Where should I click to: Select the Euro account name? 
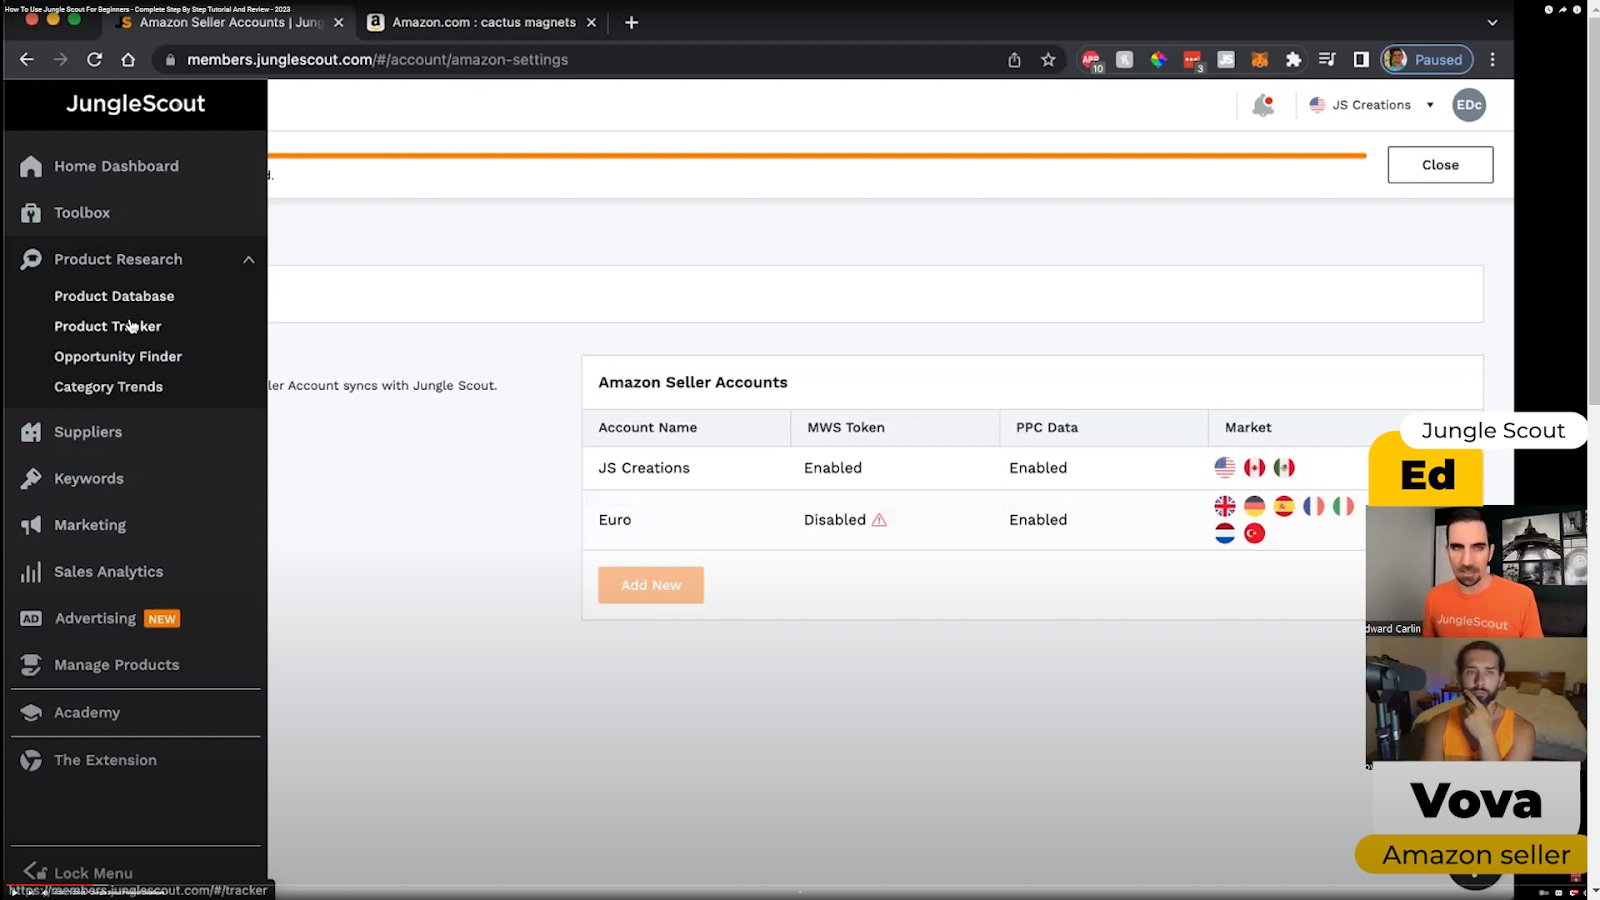(615, 520)
